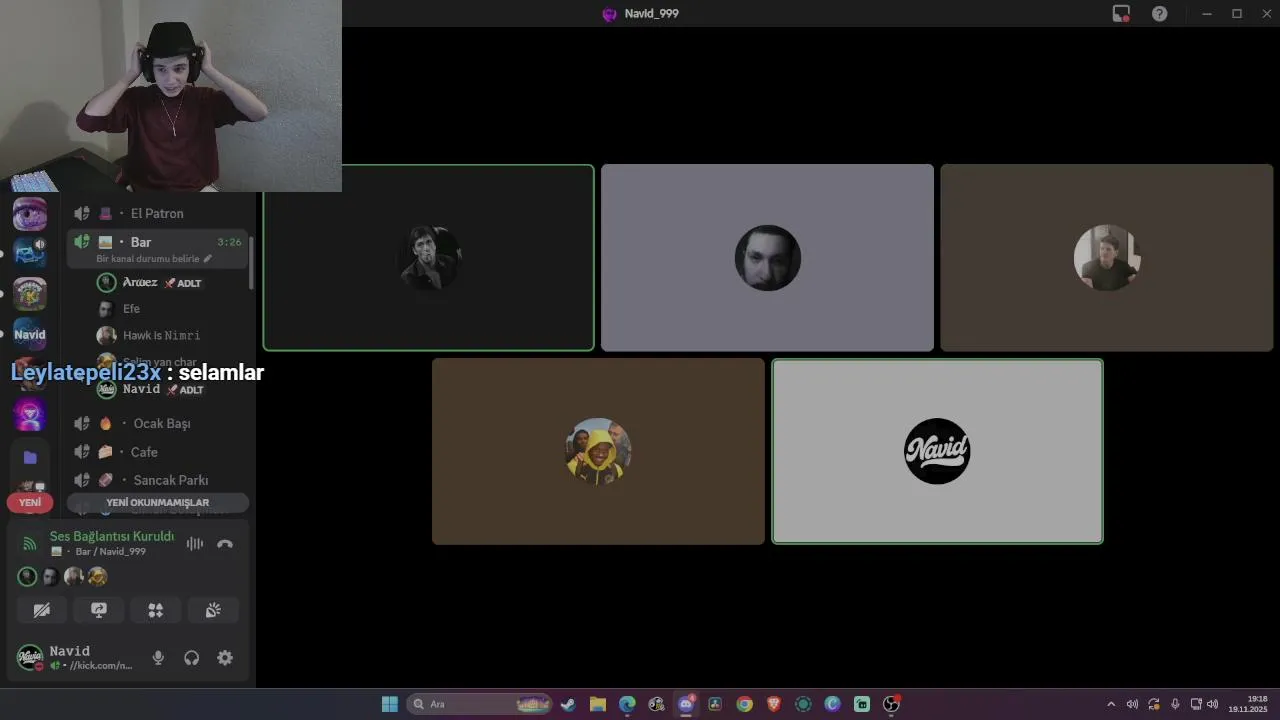This screenshot has height=720, width=1280.
Task: Switch to Discord in the taskbar
Action: point(686,704)
